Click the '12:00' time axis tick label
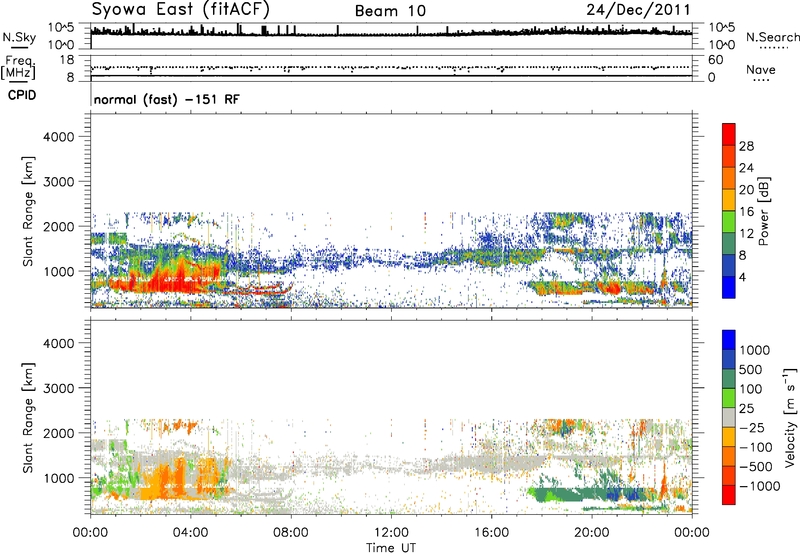Viewport: 800px width, 554px height. 391,533
